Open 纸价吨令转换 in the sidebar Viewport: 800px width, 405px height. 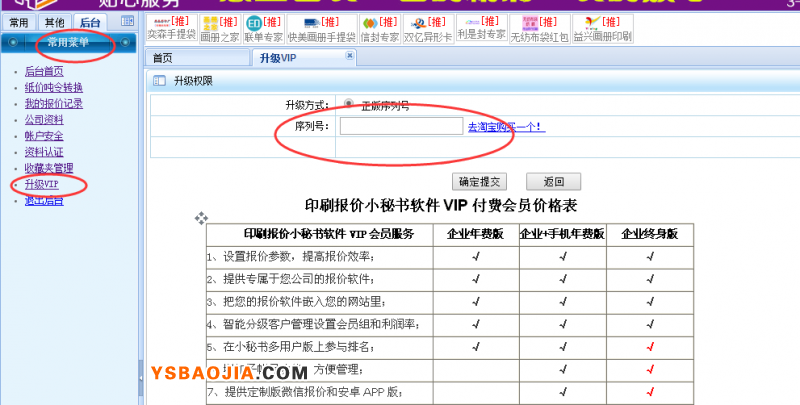tap(54, 88)
